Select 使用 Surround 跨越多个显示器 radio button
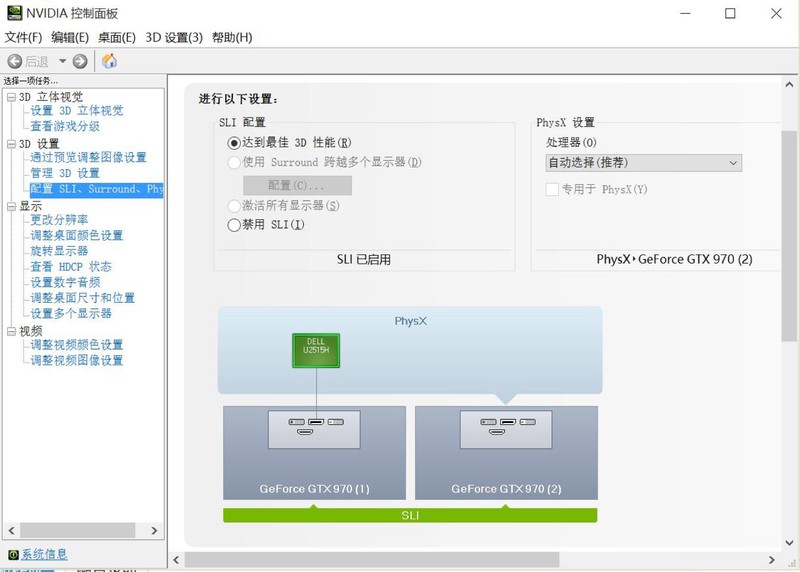The height and width of the screenshot is (572, 800). click(x=234, y=163)
